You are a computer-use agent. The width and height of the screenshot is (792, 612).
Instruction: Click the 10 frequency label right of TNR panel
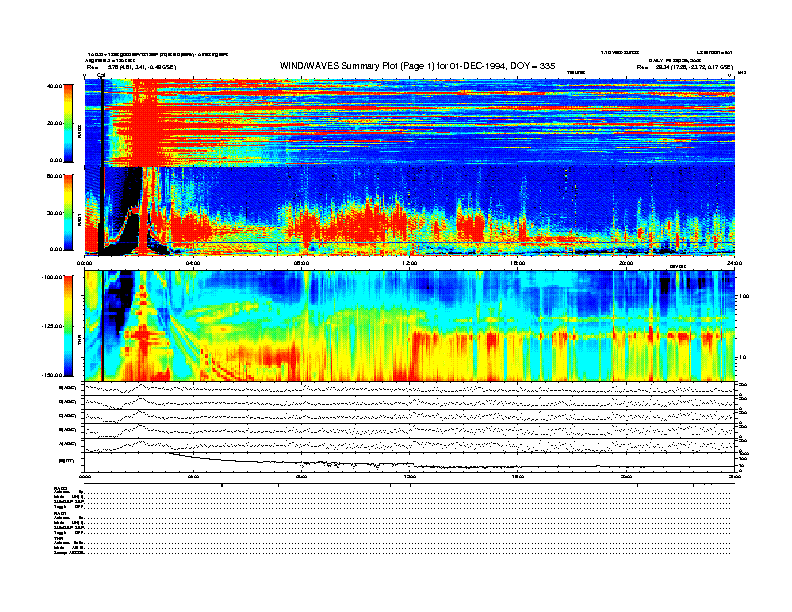coord(742,358)
